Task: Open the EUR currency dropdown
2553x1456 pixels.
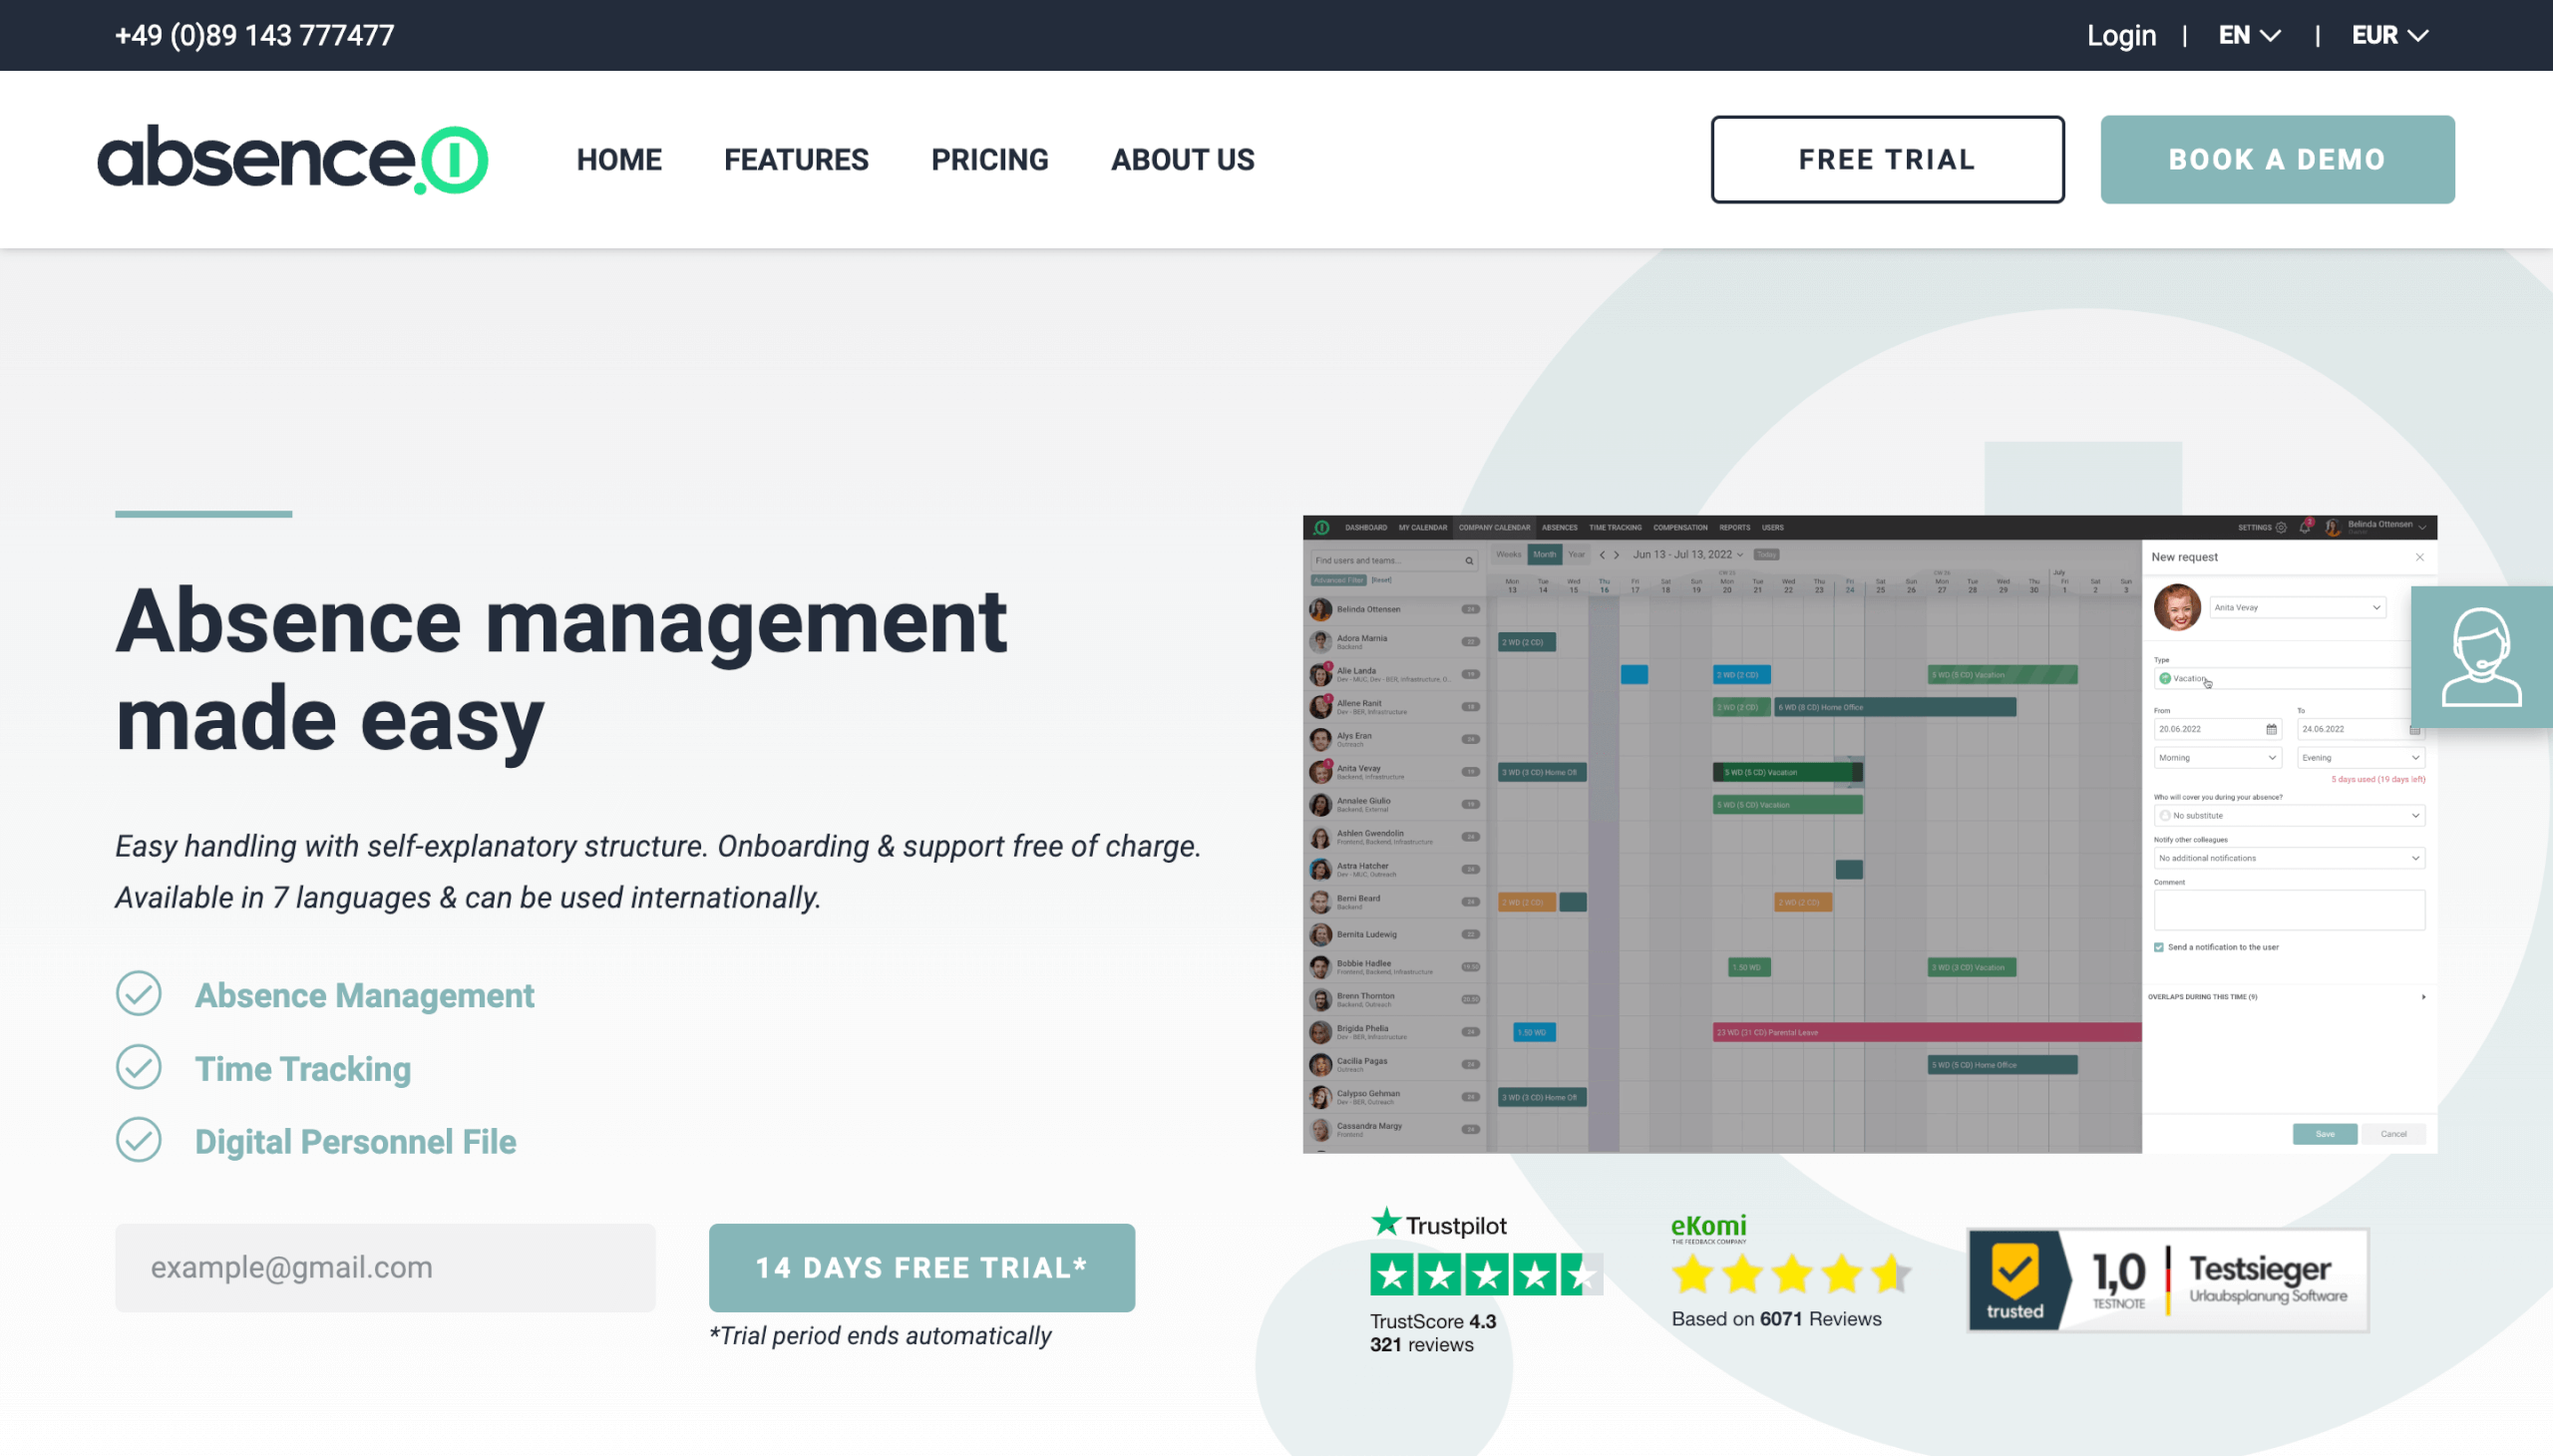Action: pos(2389,35)
